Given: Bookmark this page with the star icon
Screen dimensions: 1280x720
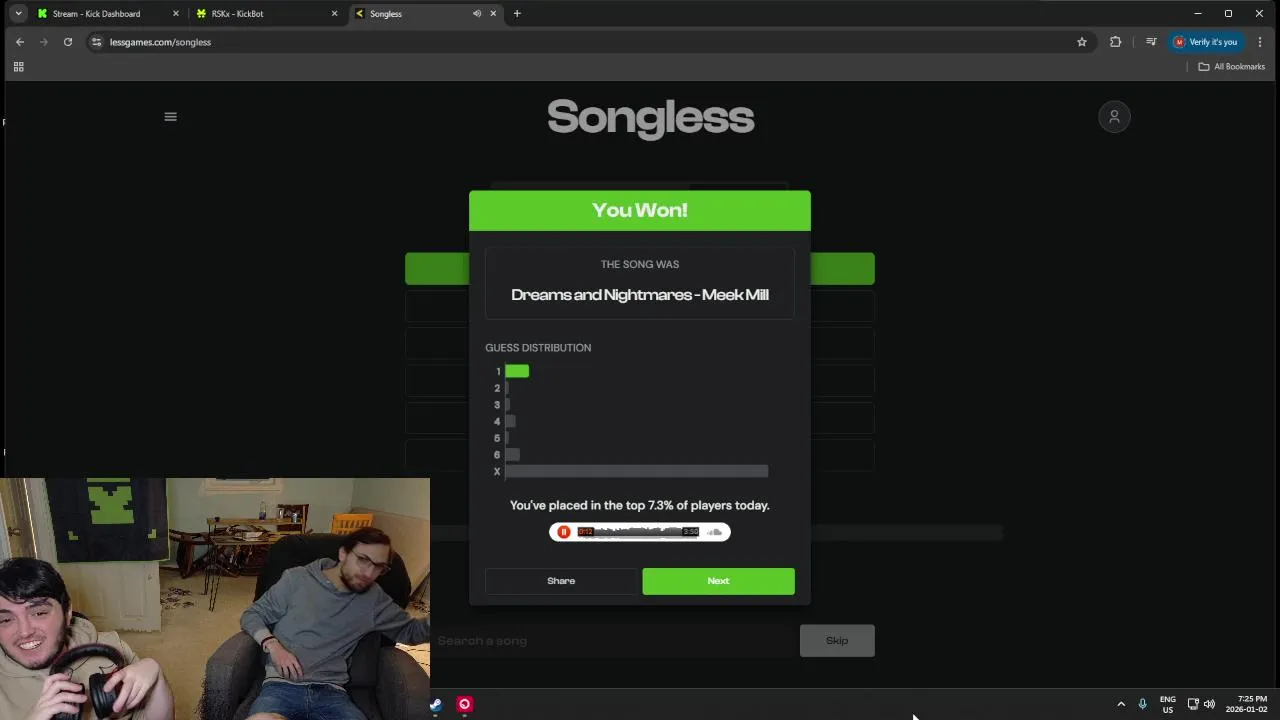Looking at the screenshot, I should (1082, 42).
